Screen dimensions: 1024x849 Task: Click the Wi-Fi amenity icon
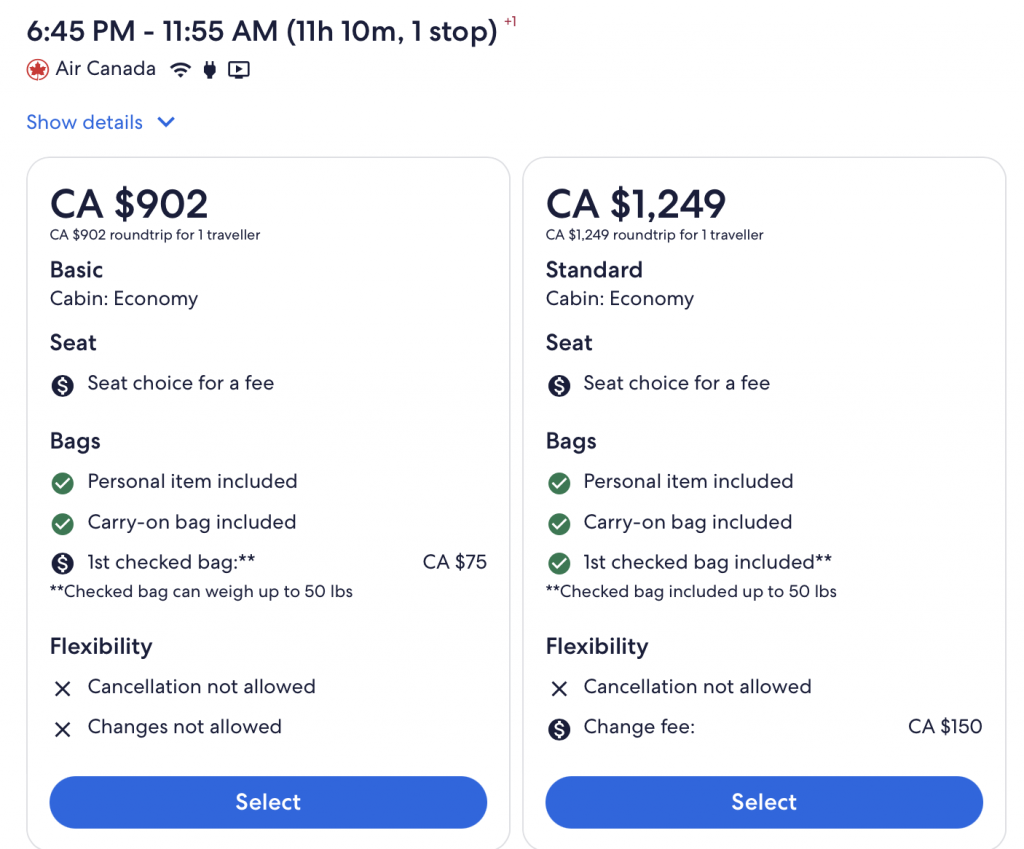(x=180, y=70)
